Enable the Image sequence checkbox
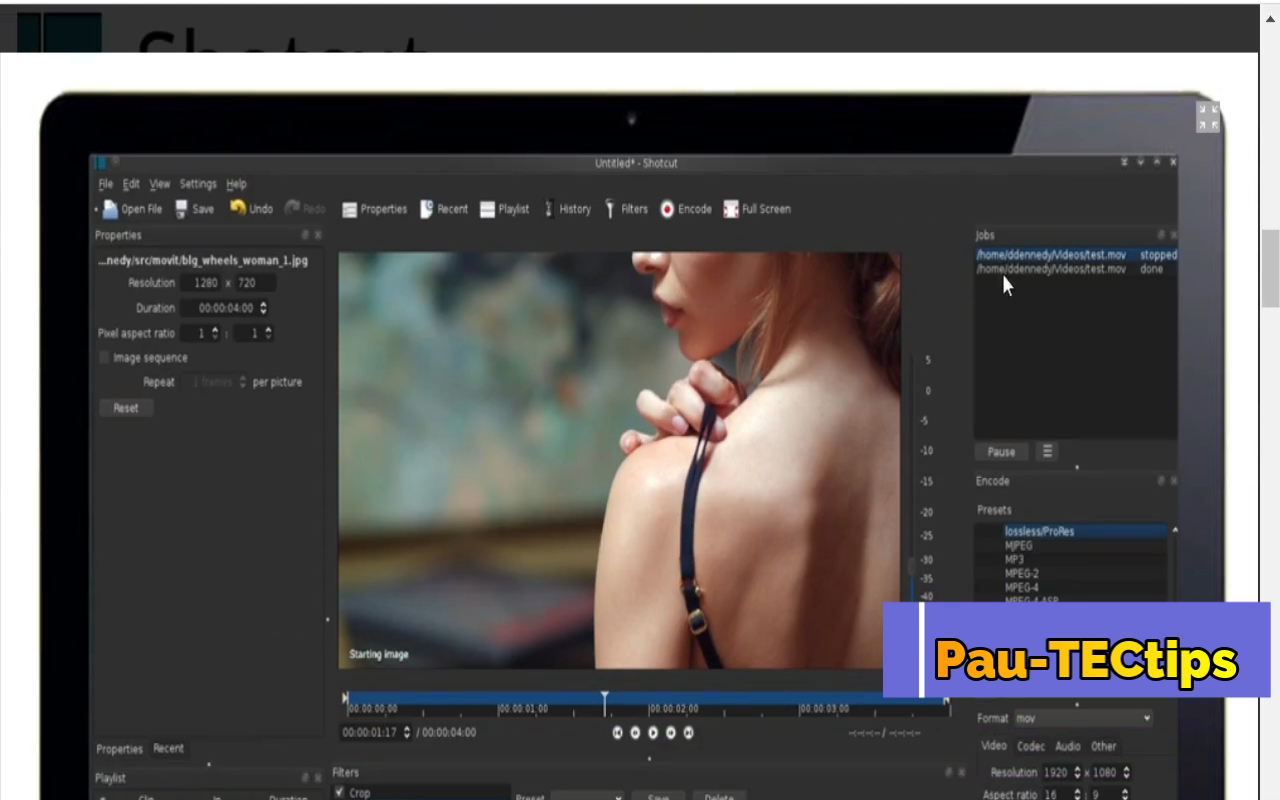Viewport: 1280px width, 800px height. tap(104, 358)
